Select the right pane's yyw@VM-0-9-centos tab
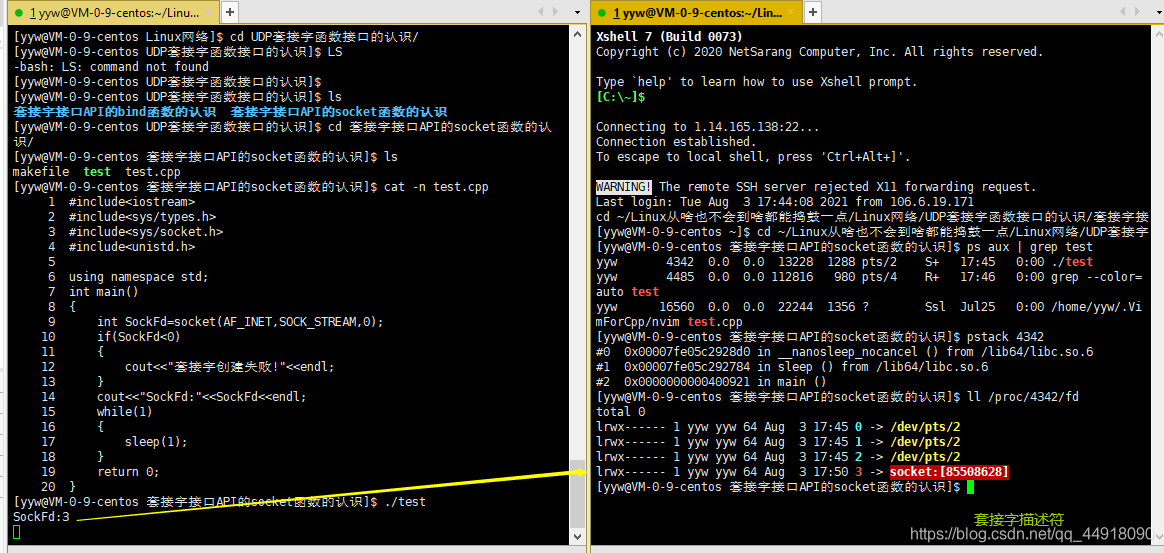The width and height of the screenshot is (1164, 553). [x=698, y=13]
